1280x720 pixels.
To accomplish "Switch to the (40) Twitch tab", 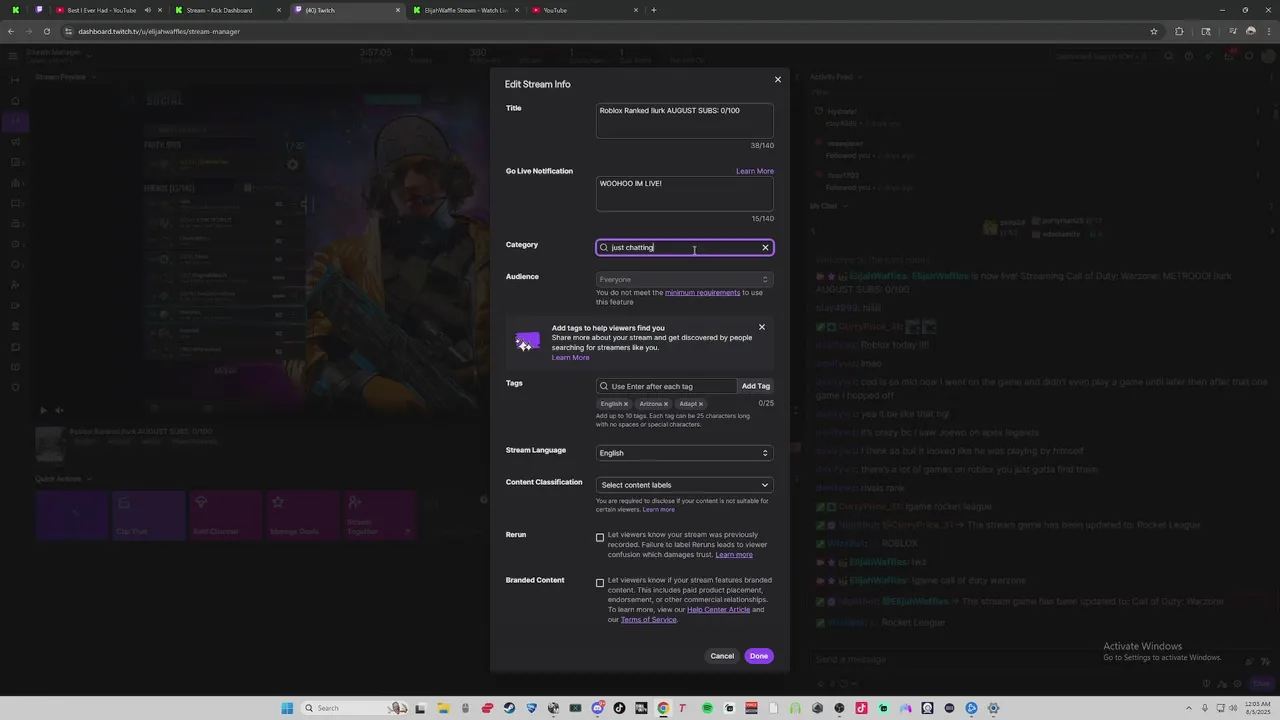I will coord(346,10).
